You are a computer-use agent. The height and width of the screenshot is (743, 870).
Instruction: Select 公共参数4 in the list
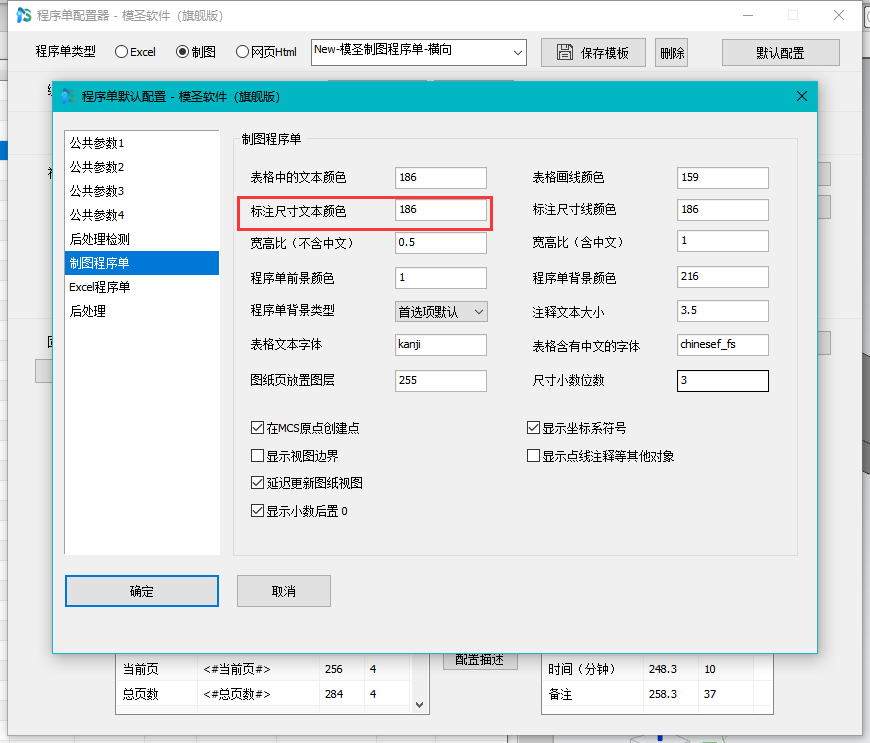(x=141, y=215)
